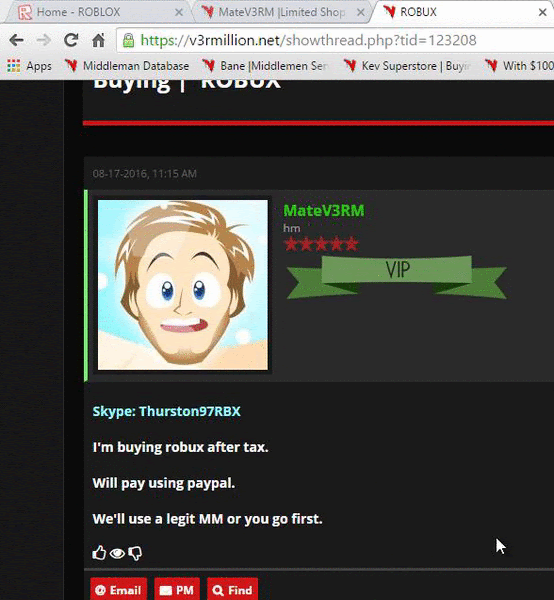Close the MateV3RM Limited Shop tab
Image resolution: width=554 pixels, height=600 pixels.
pyautogui.click(x=360, y=12)
